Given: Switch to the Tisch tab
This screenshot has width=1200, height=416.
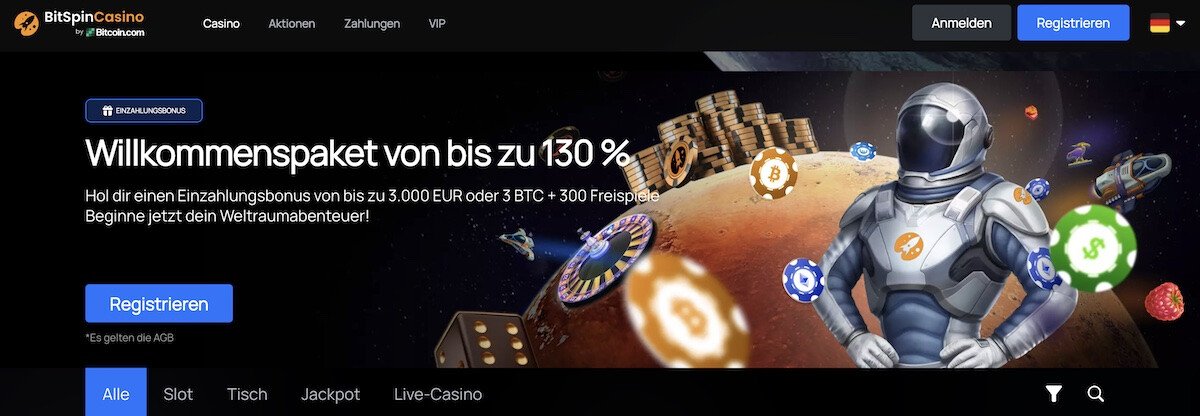Looking at the screenshot, I should 247,394.
